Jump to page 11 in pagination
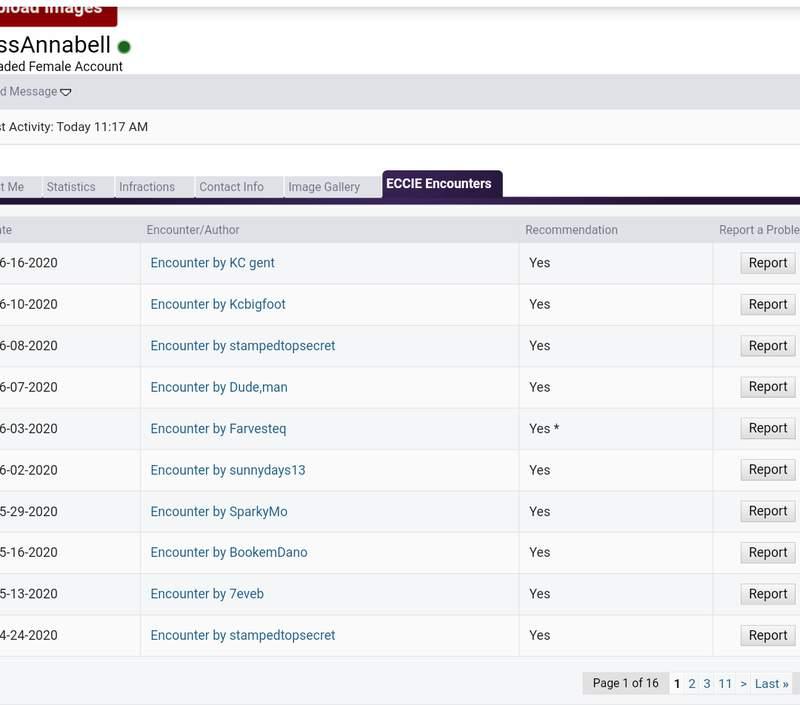The width and height of the screenshot is (800, 705). click(x=725, y=684)
